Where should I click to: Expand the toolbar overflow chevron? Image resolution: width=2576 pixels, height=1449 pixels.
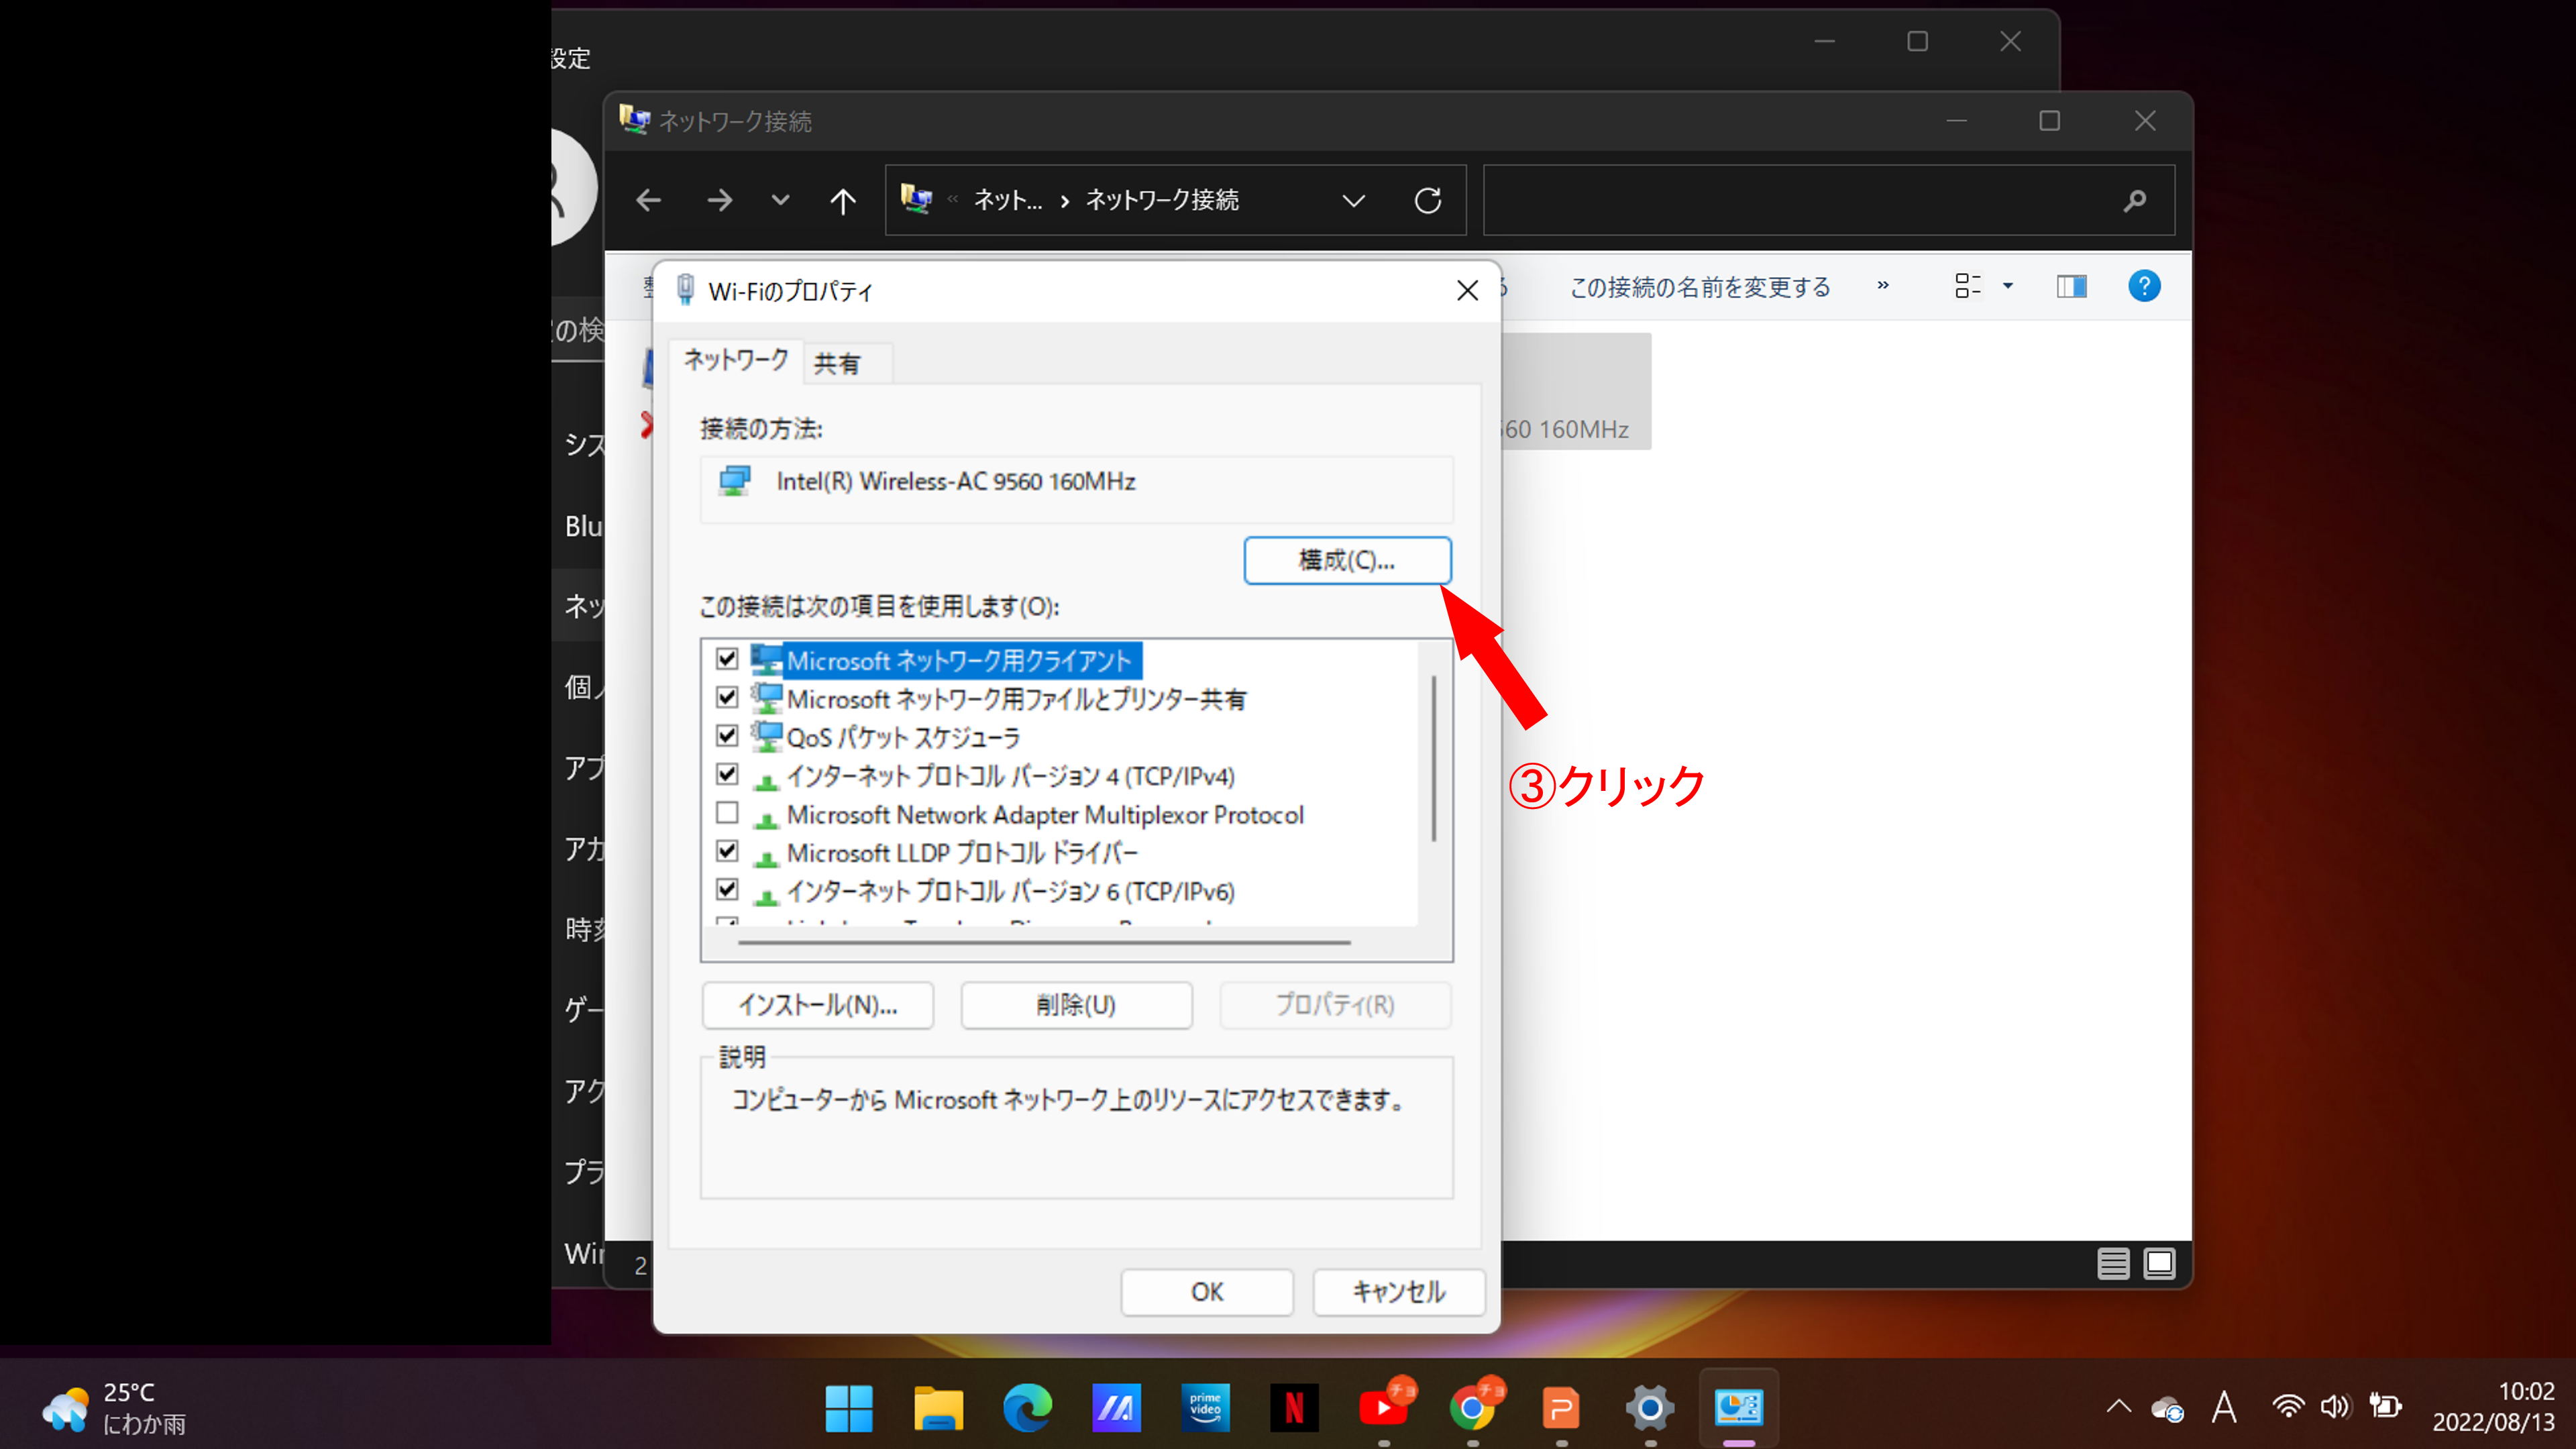point(1883,286)
